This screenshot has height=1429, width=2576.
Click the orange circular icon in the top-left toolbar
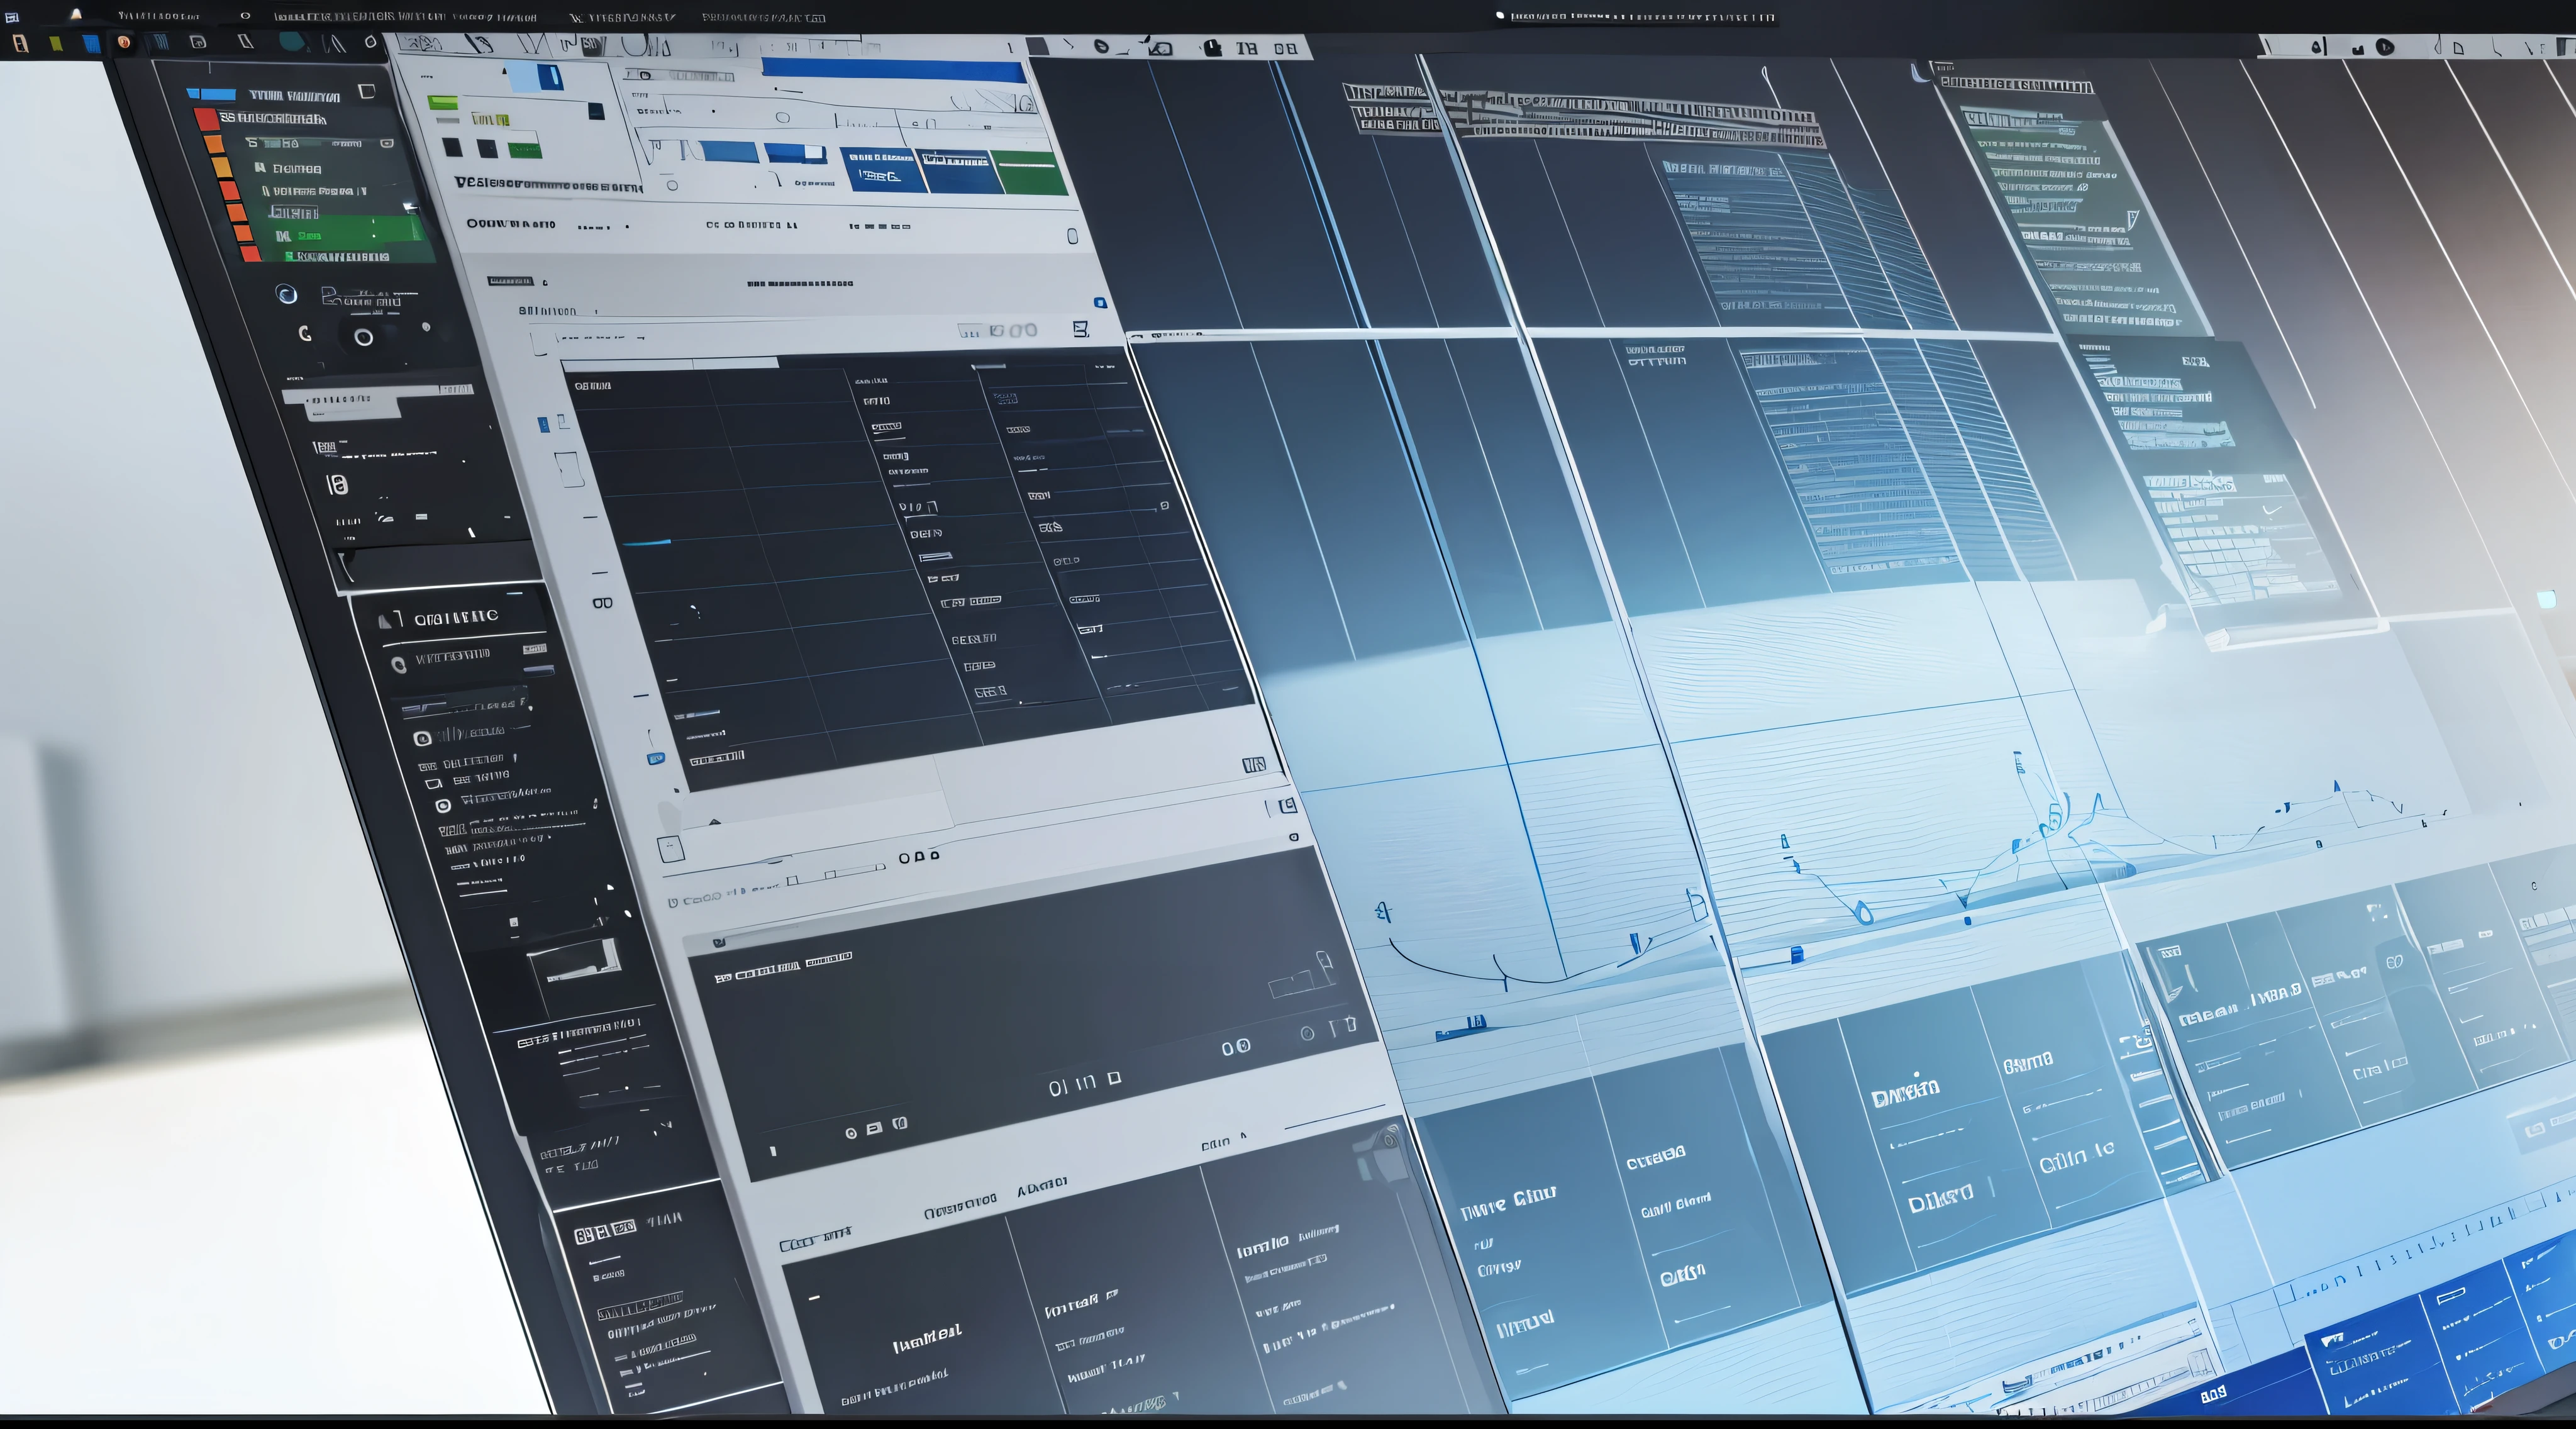124,42
